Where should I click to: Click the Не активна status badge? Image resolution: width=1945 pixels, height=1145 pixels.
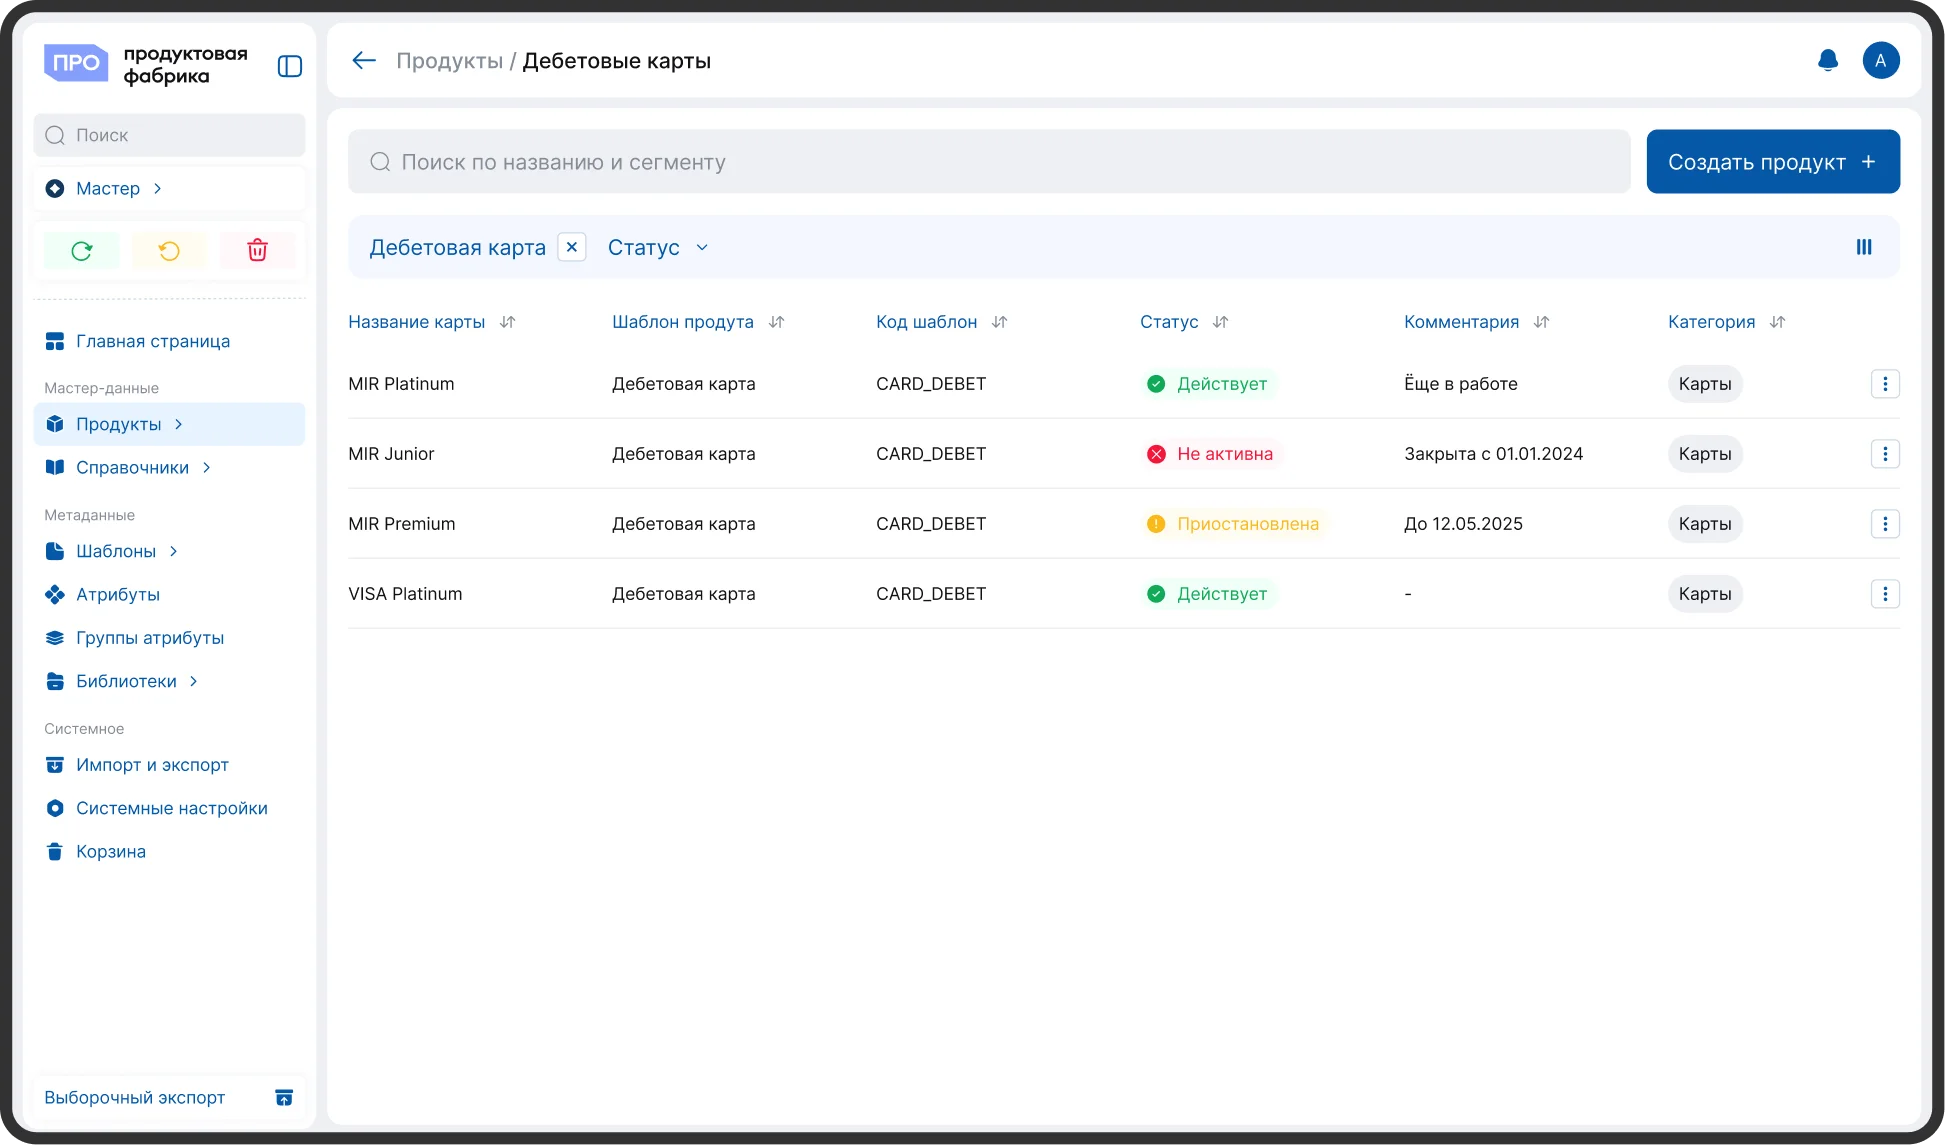coord(1211,454)
